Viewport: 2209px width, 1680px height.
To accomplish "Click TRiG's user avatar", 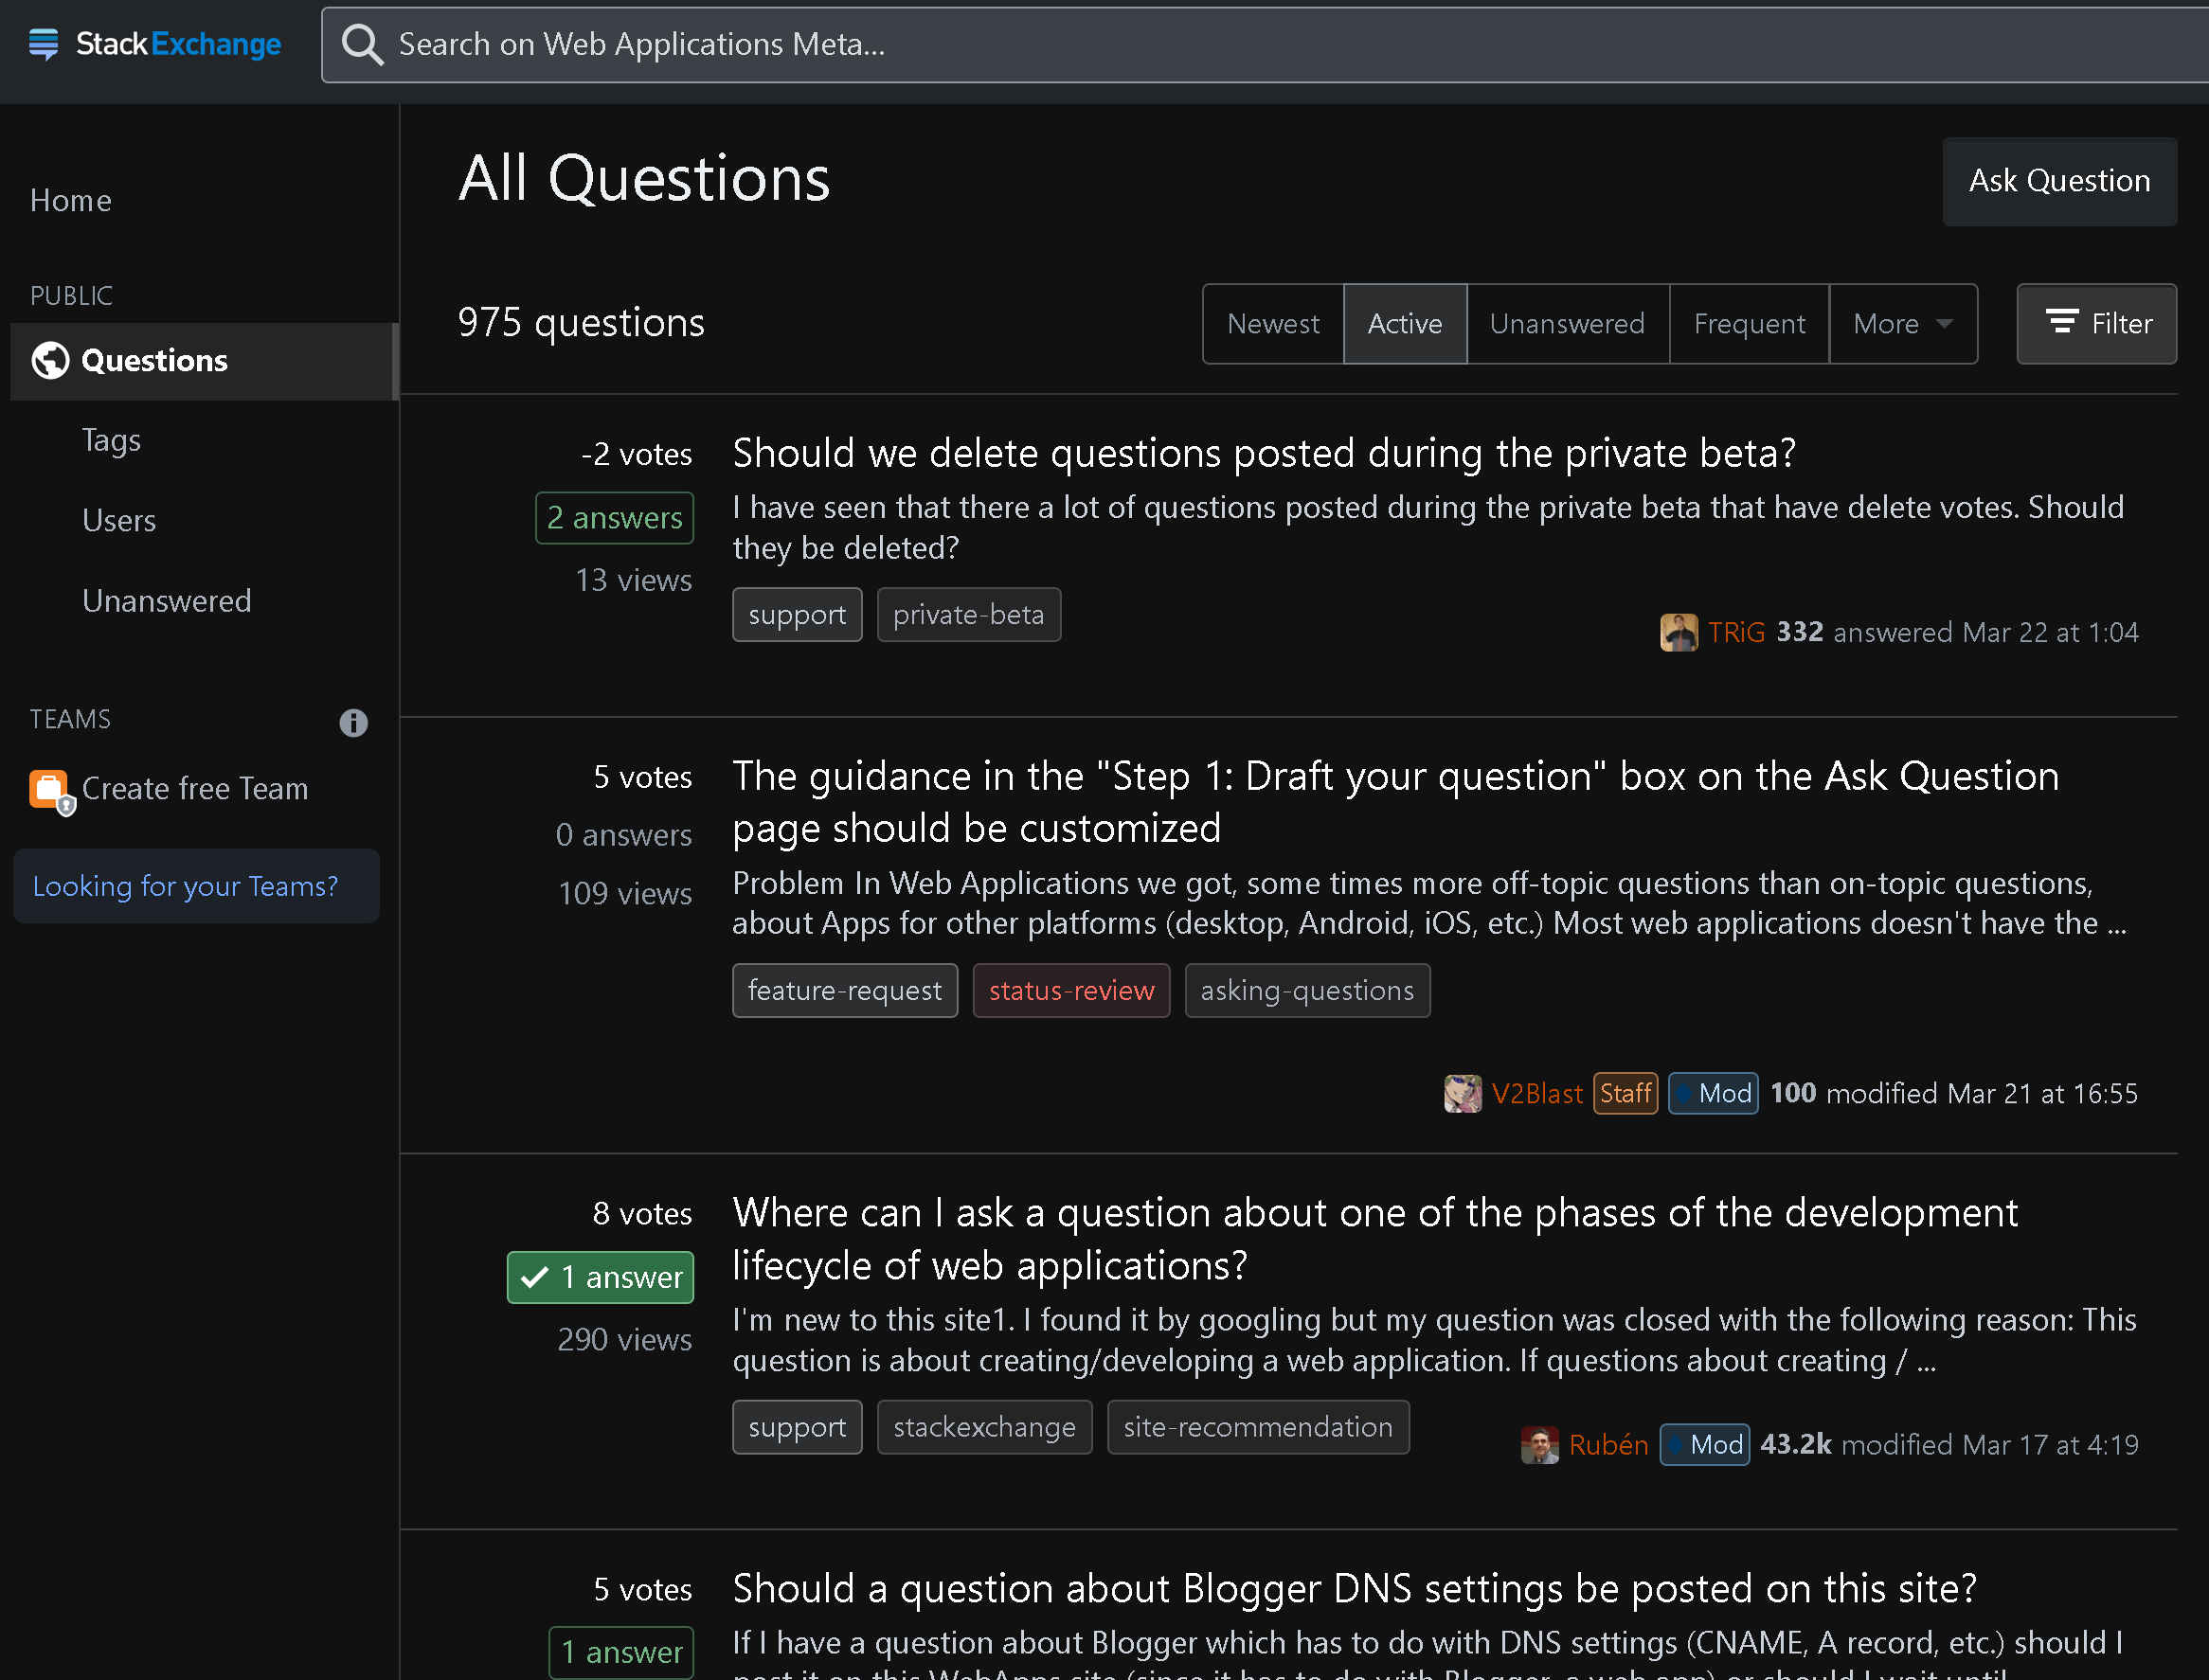I will click(x=1680, y=632).
